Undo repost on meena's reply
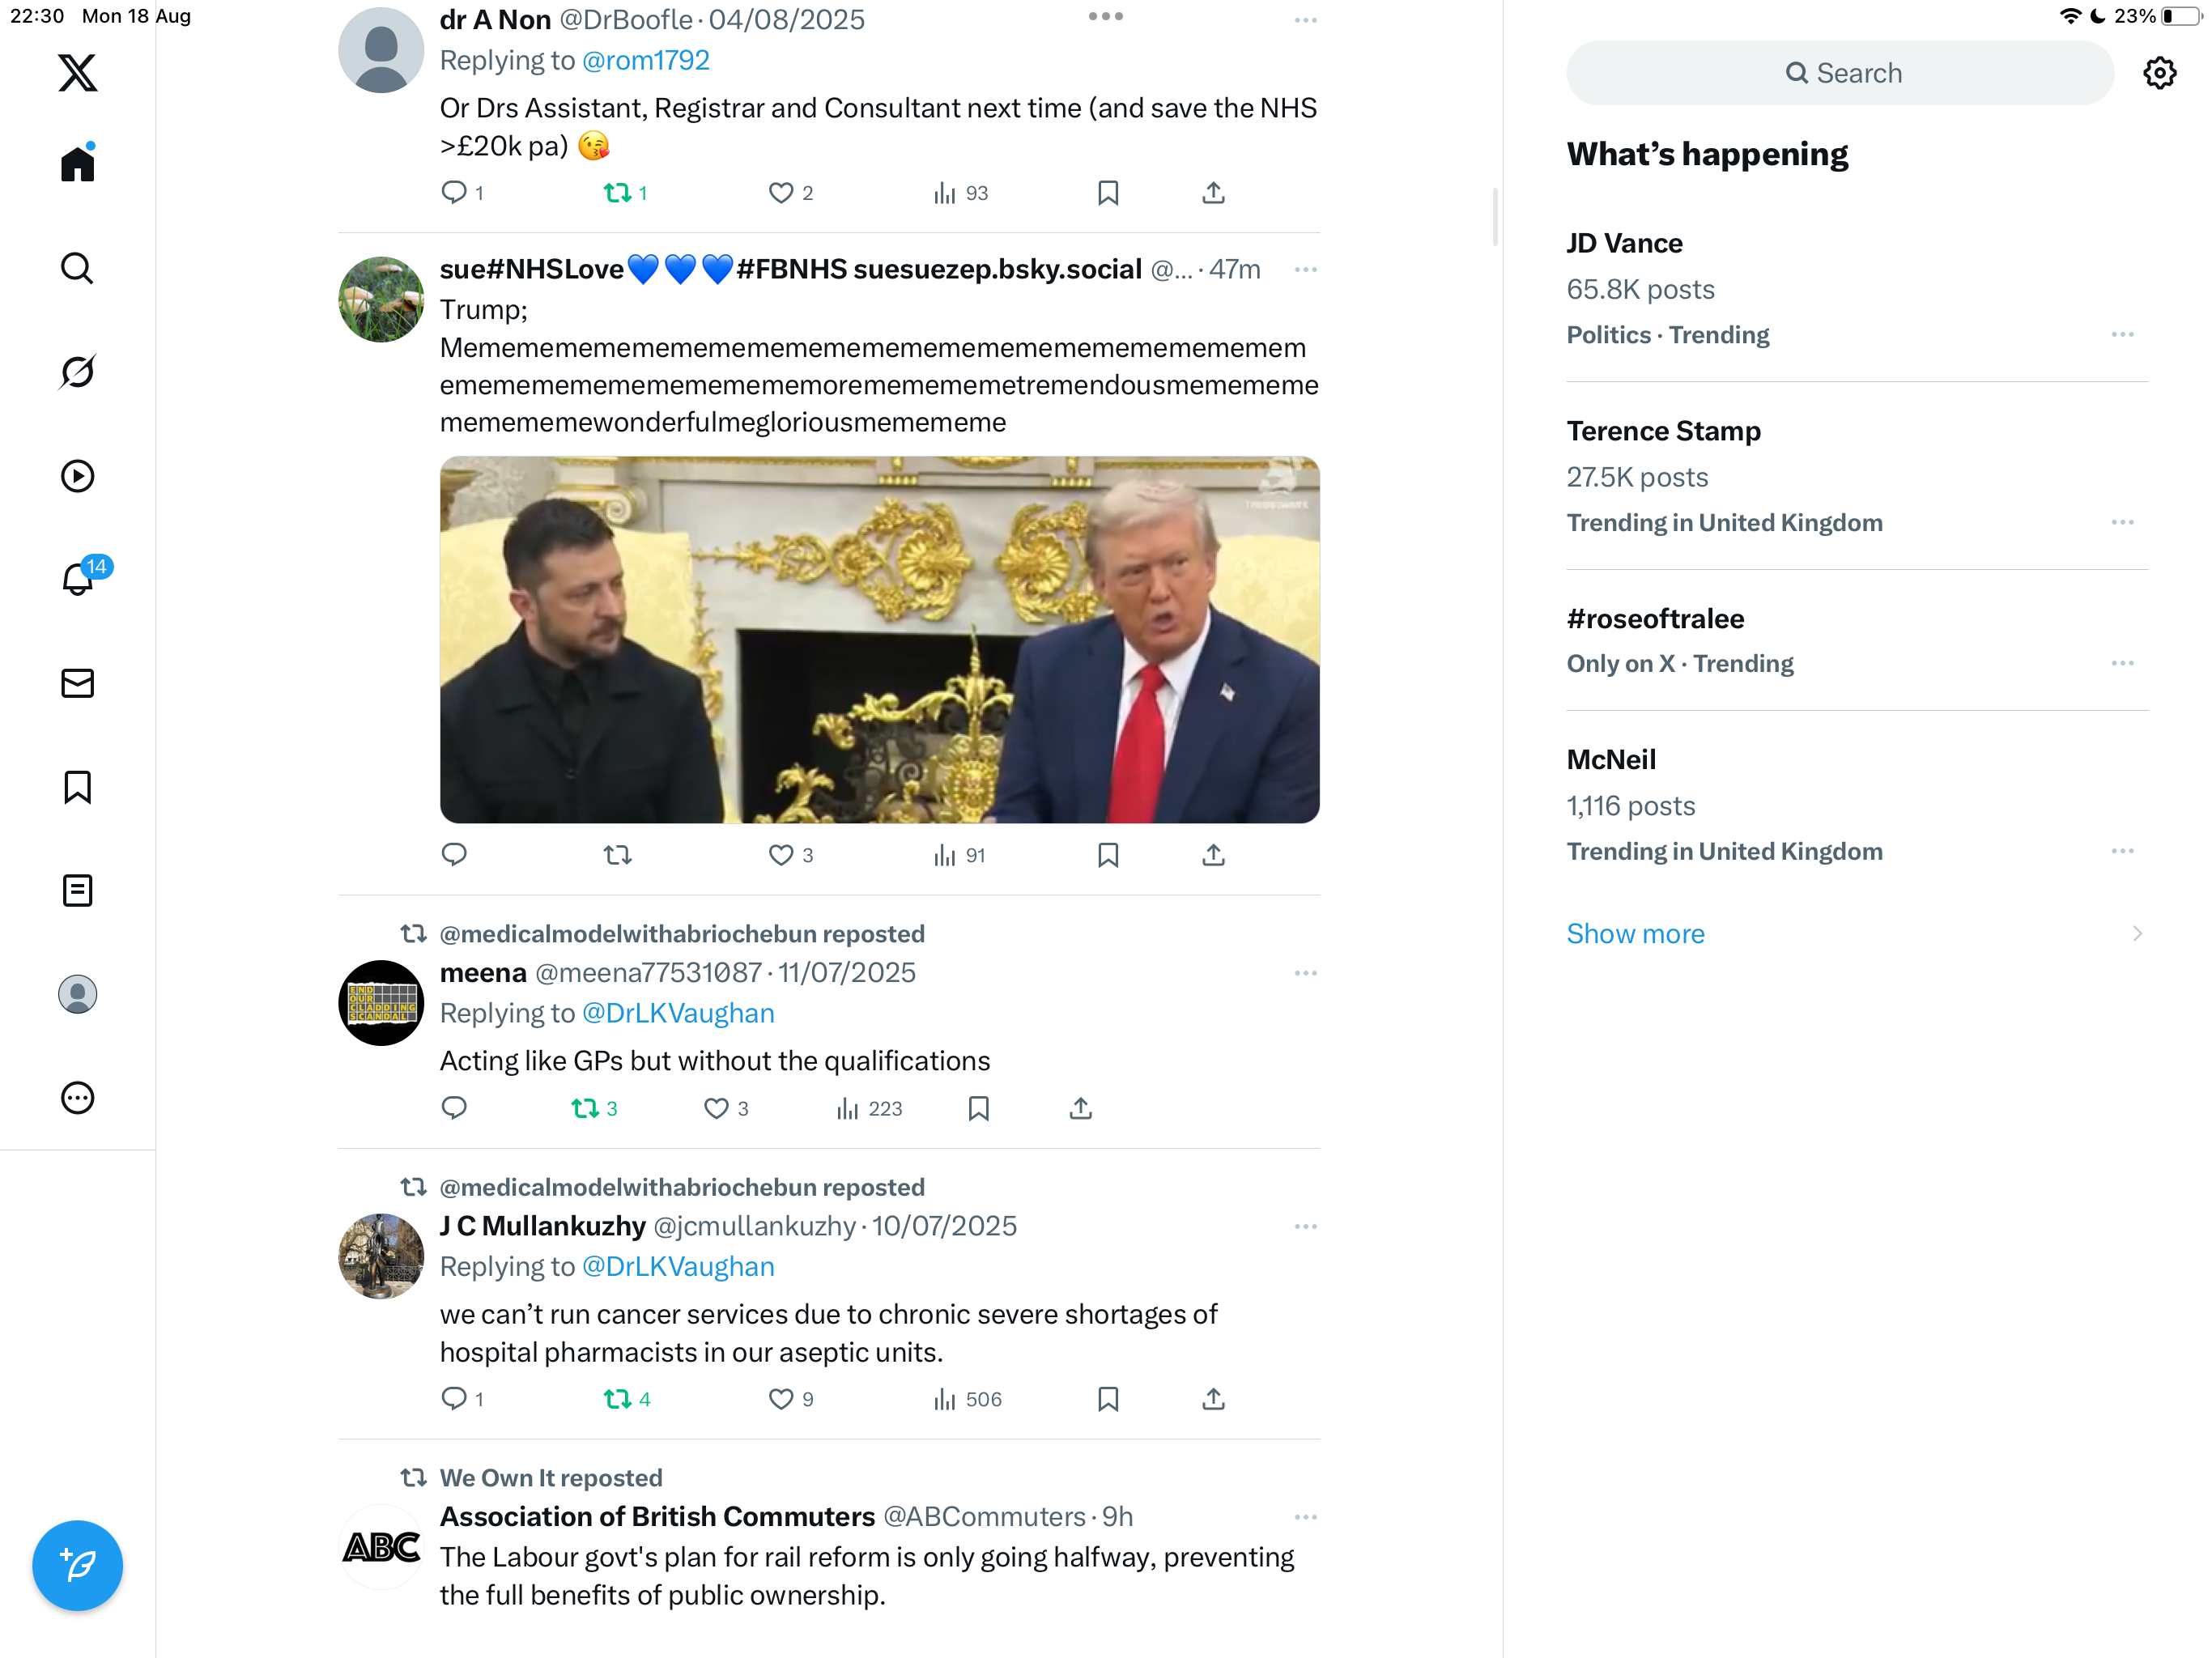Image resolution: width=2212 pixels, height=1658 pixels. [594, 1108]
